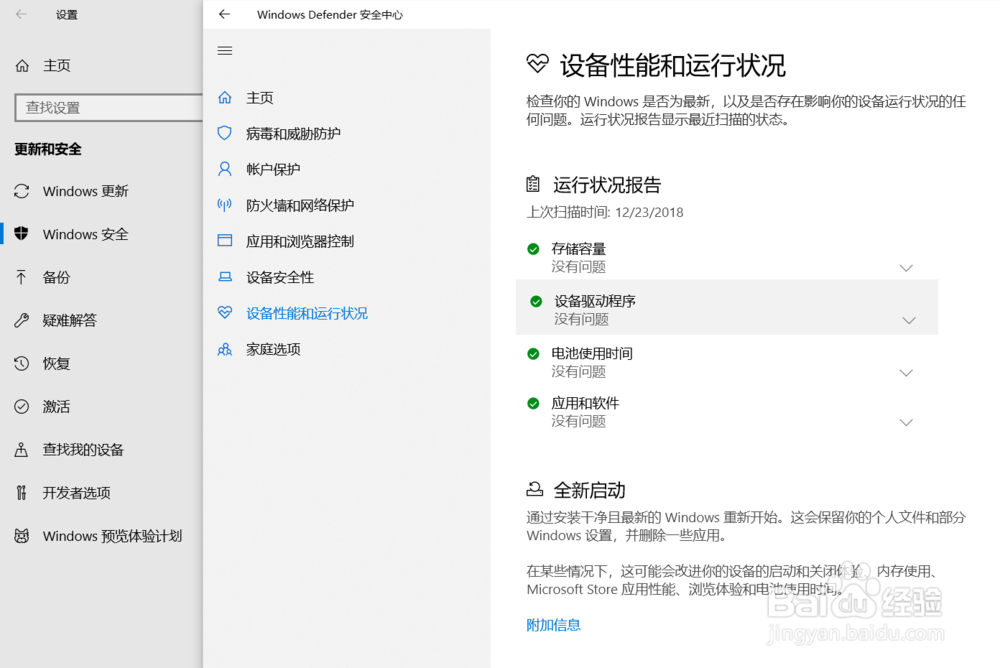
Task: Click the 设备性能和运行状况 heart icon in sidebar
Action: (224, 313)
